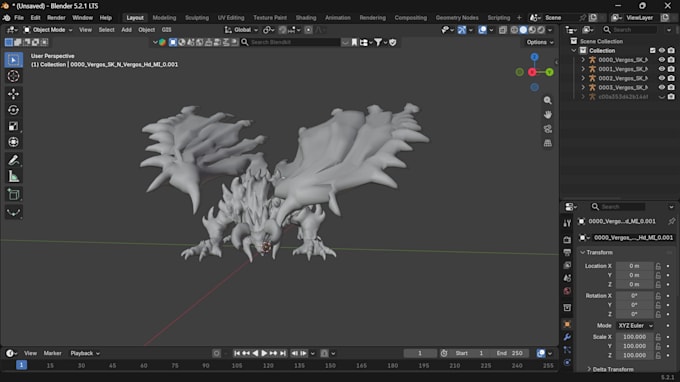Open the Options dropdown in viewport
The image size is (680, 382).
coord(540,42)
